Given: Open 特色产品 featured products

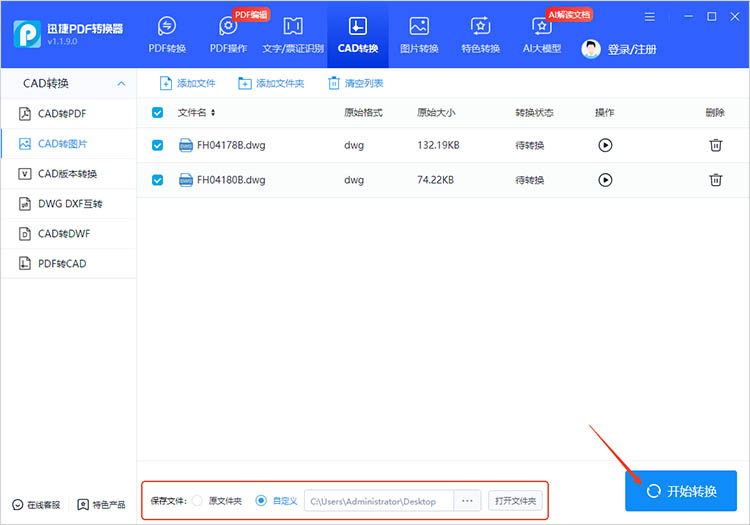Looking at the screenshot, I should point(101,504).
